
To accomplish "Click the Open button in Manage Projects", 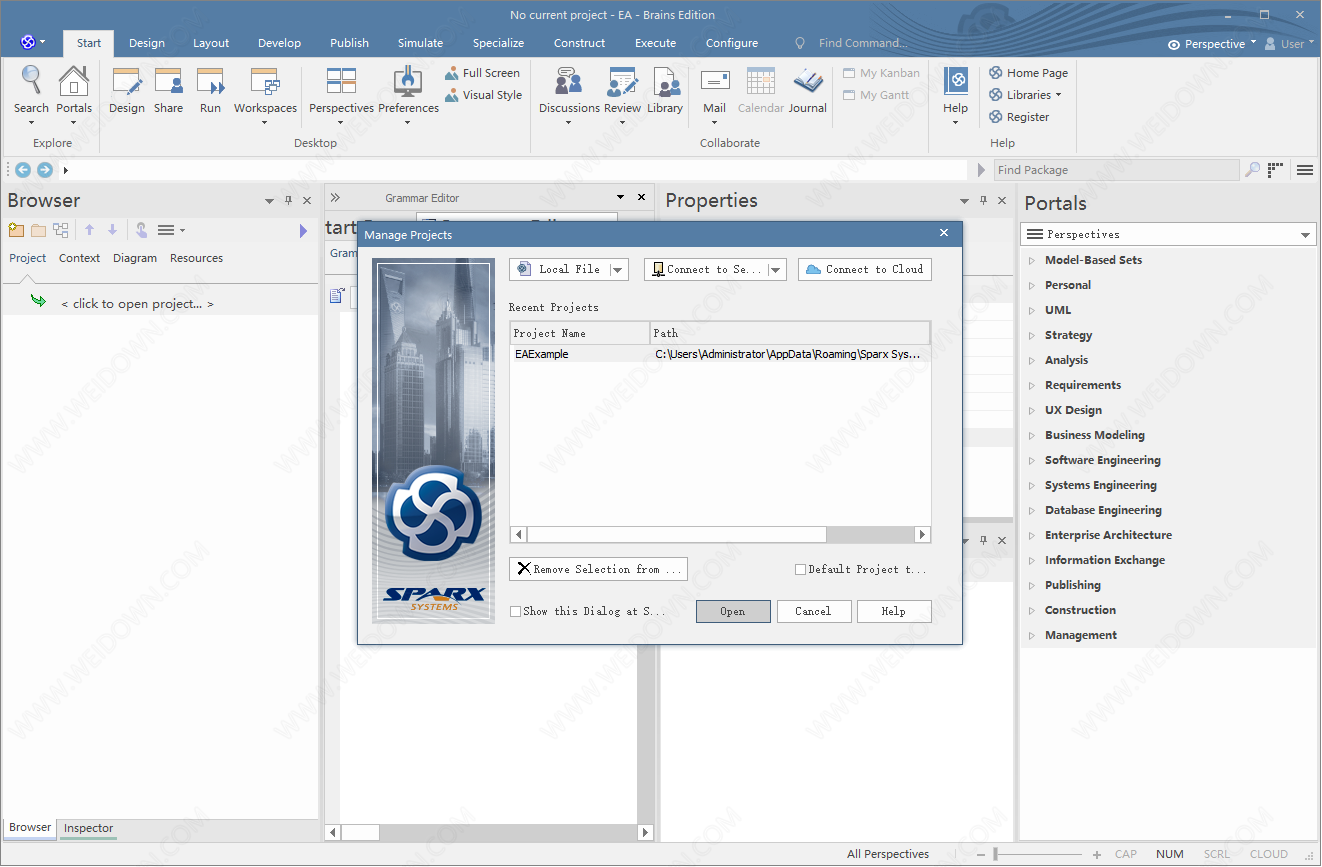I will (733, 611).
